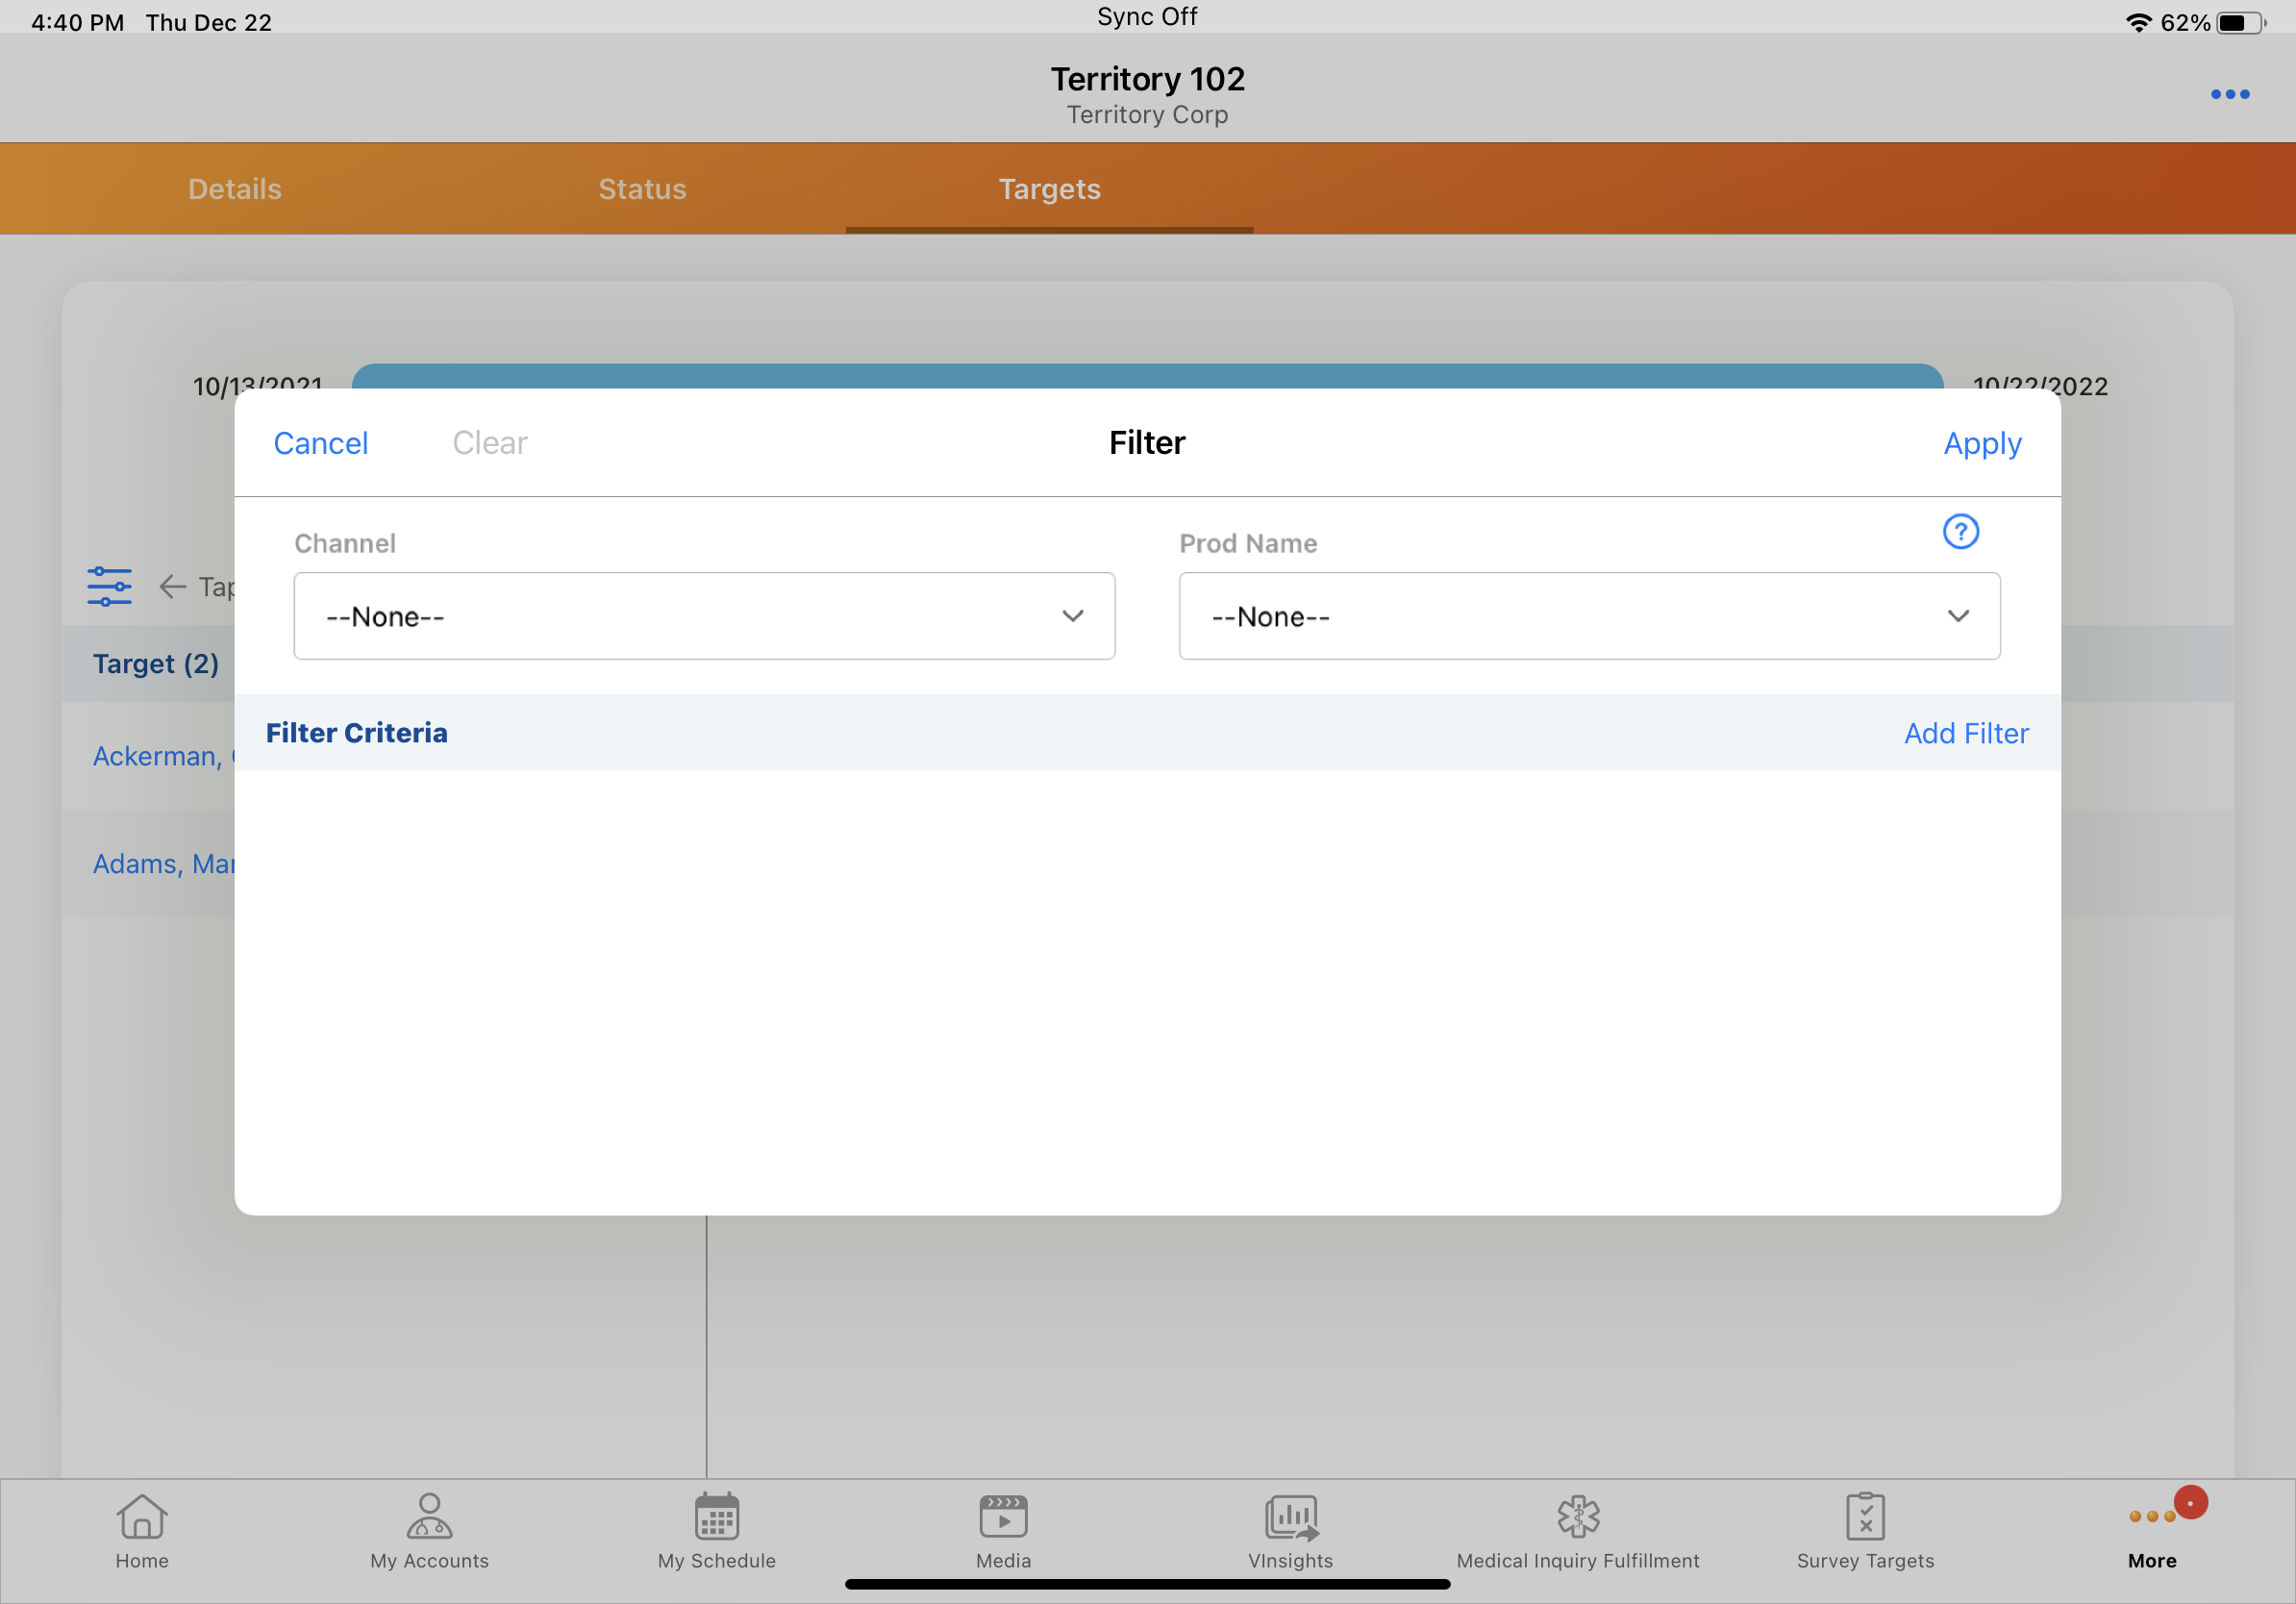Open the three-dot options menu
2296x1604 pixels.
pyautogui.click(x=2229, y=94)
